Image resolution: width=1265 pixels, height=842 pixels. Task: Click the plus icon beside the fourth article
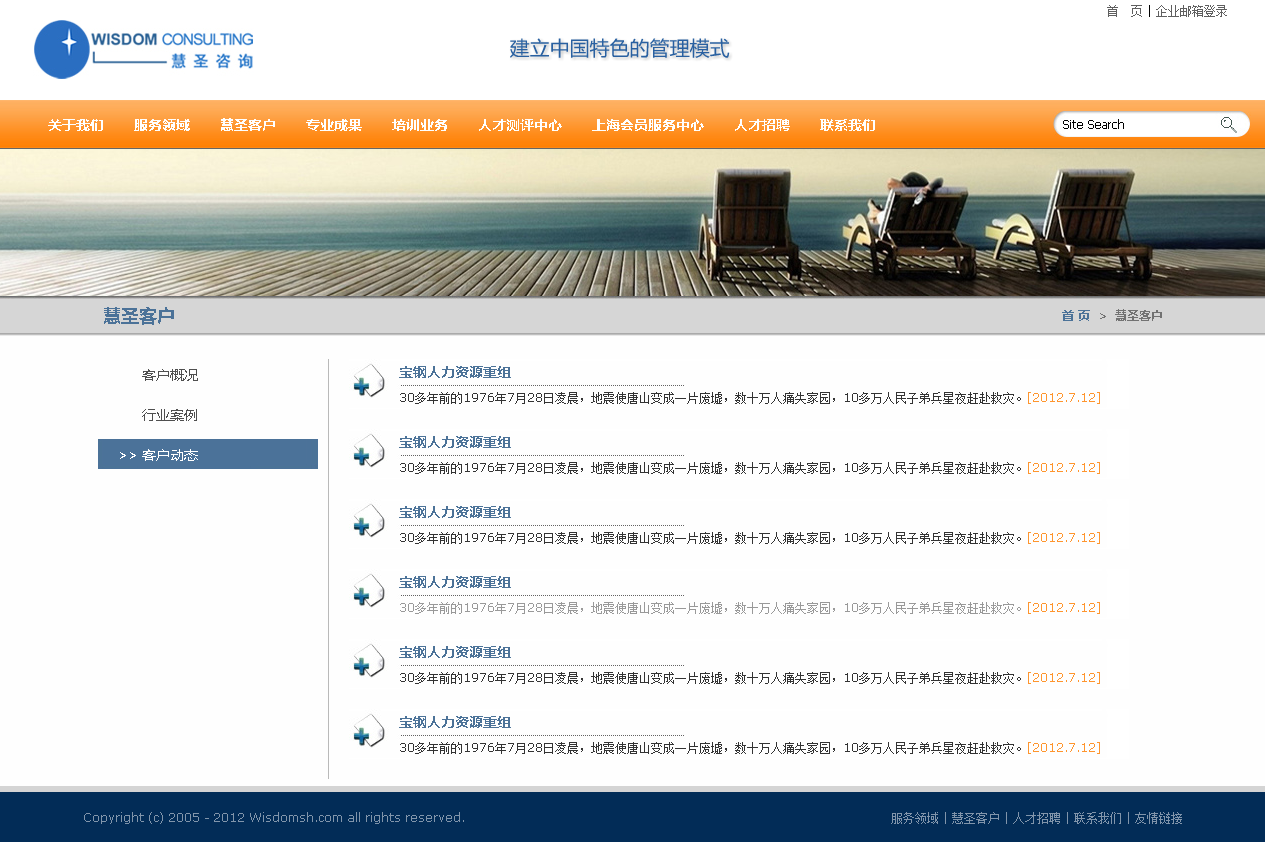(368, 592)
